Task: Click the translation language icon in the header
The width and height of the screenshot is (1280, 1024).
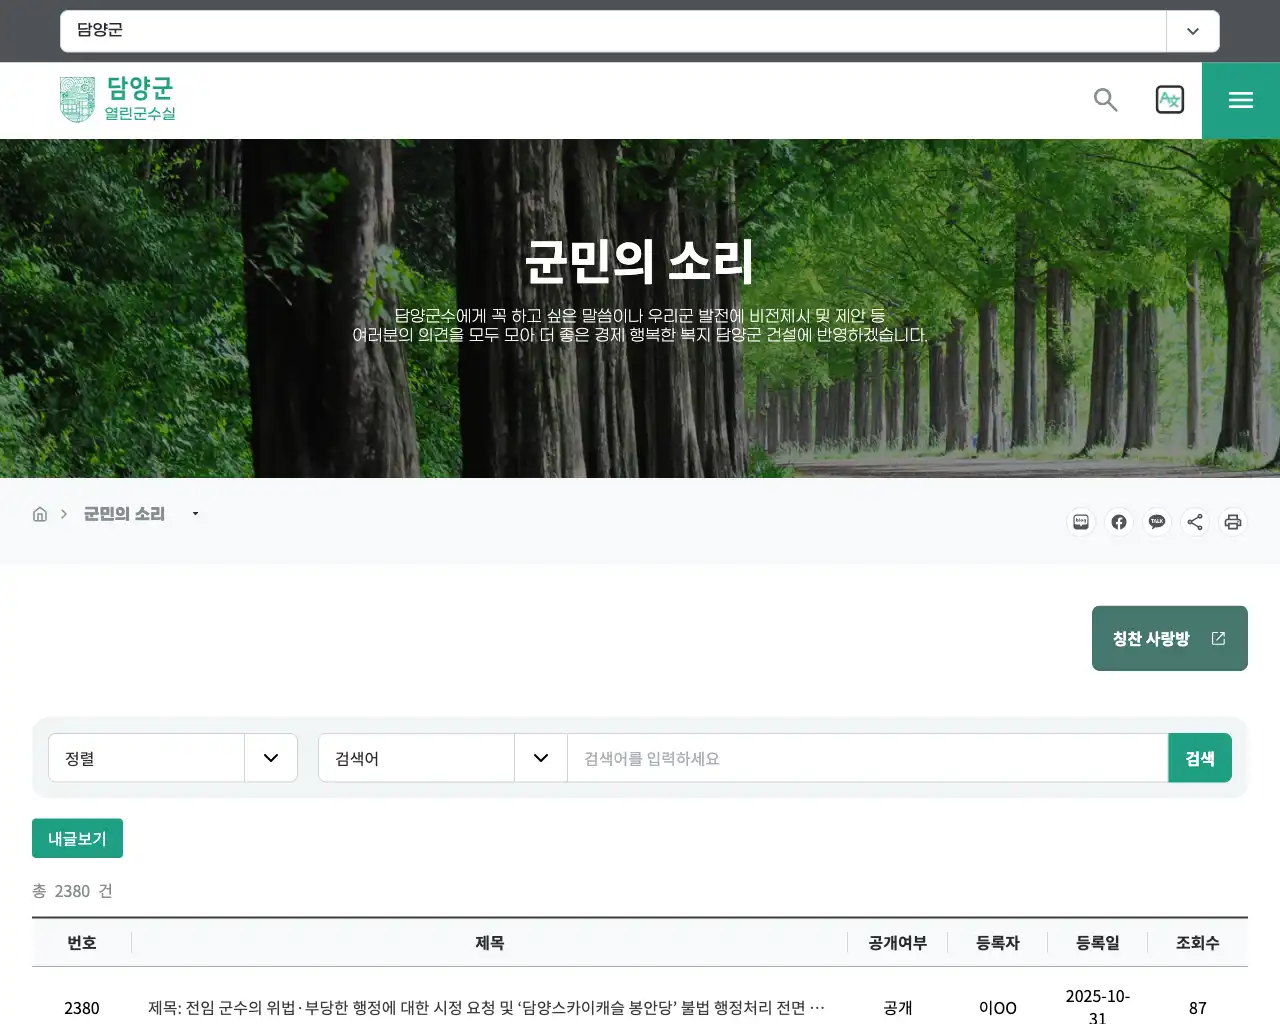Action: [1170, 99]
